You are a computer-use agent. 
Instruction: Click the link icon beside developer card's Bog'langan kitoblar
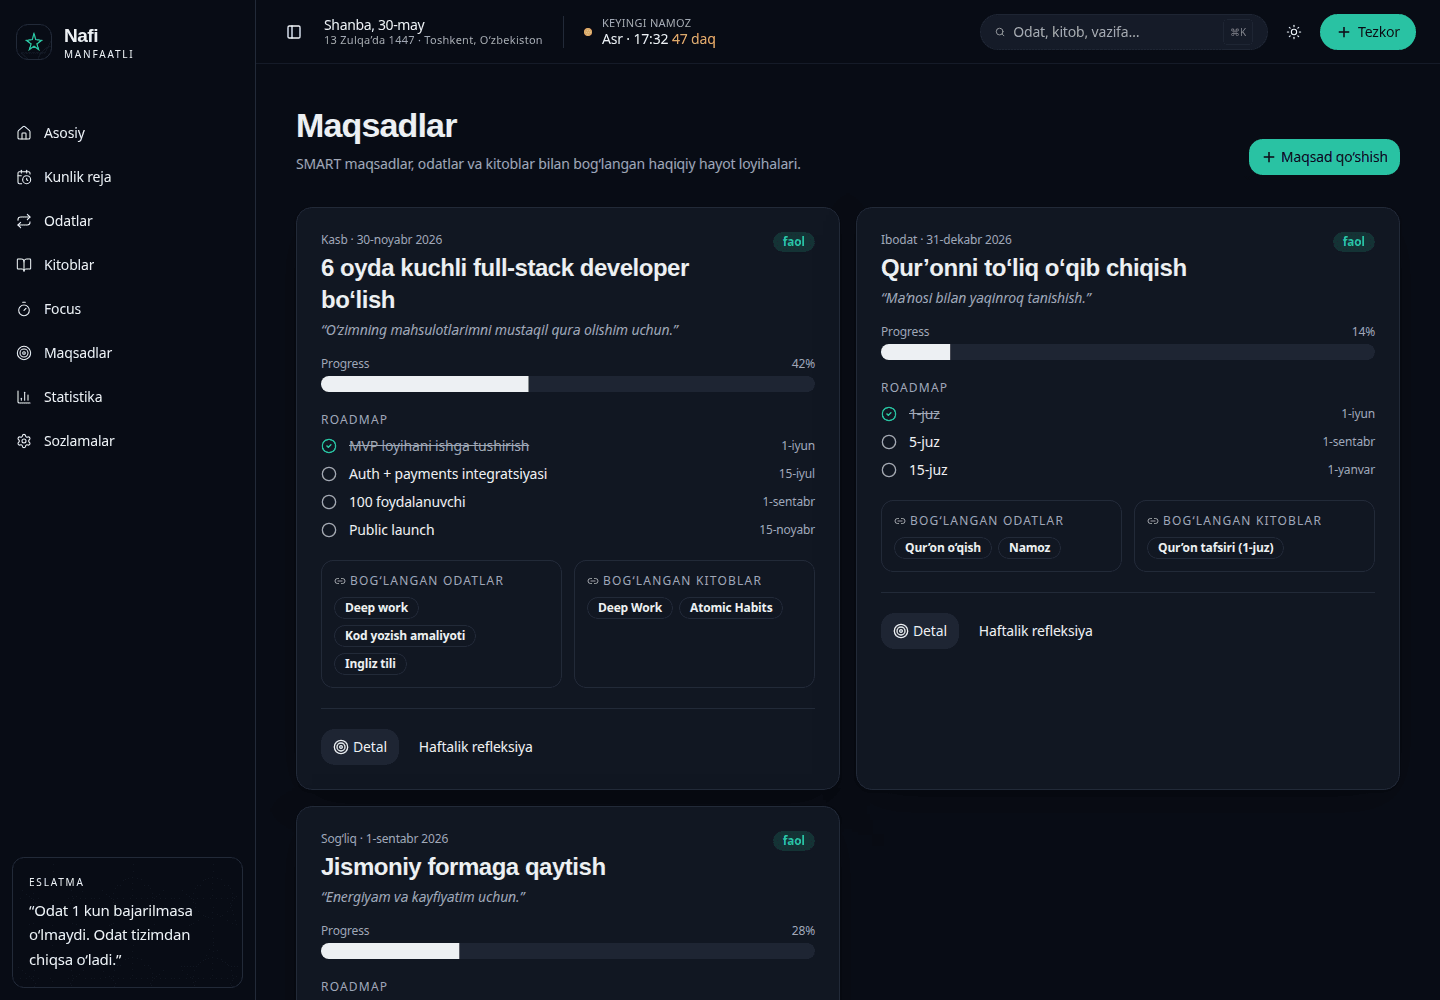click(593, 581)
